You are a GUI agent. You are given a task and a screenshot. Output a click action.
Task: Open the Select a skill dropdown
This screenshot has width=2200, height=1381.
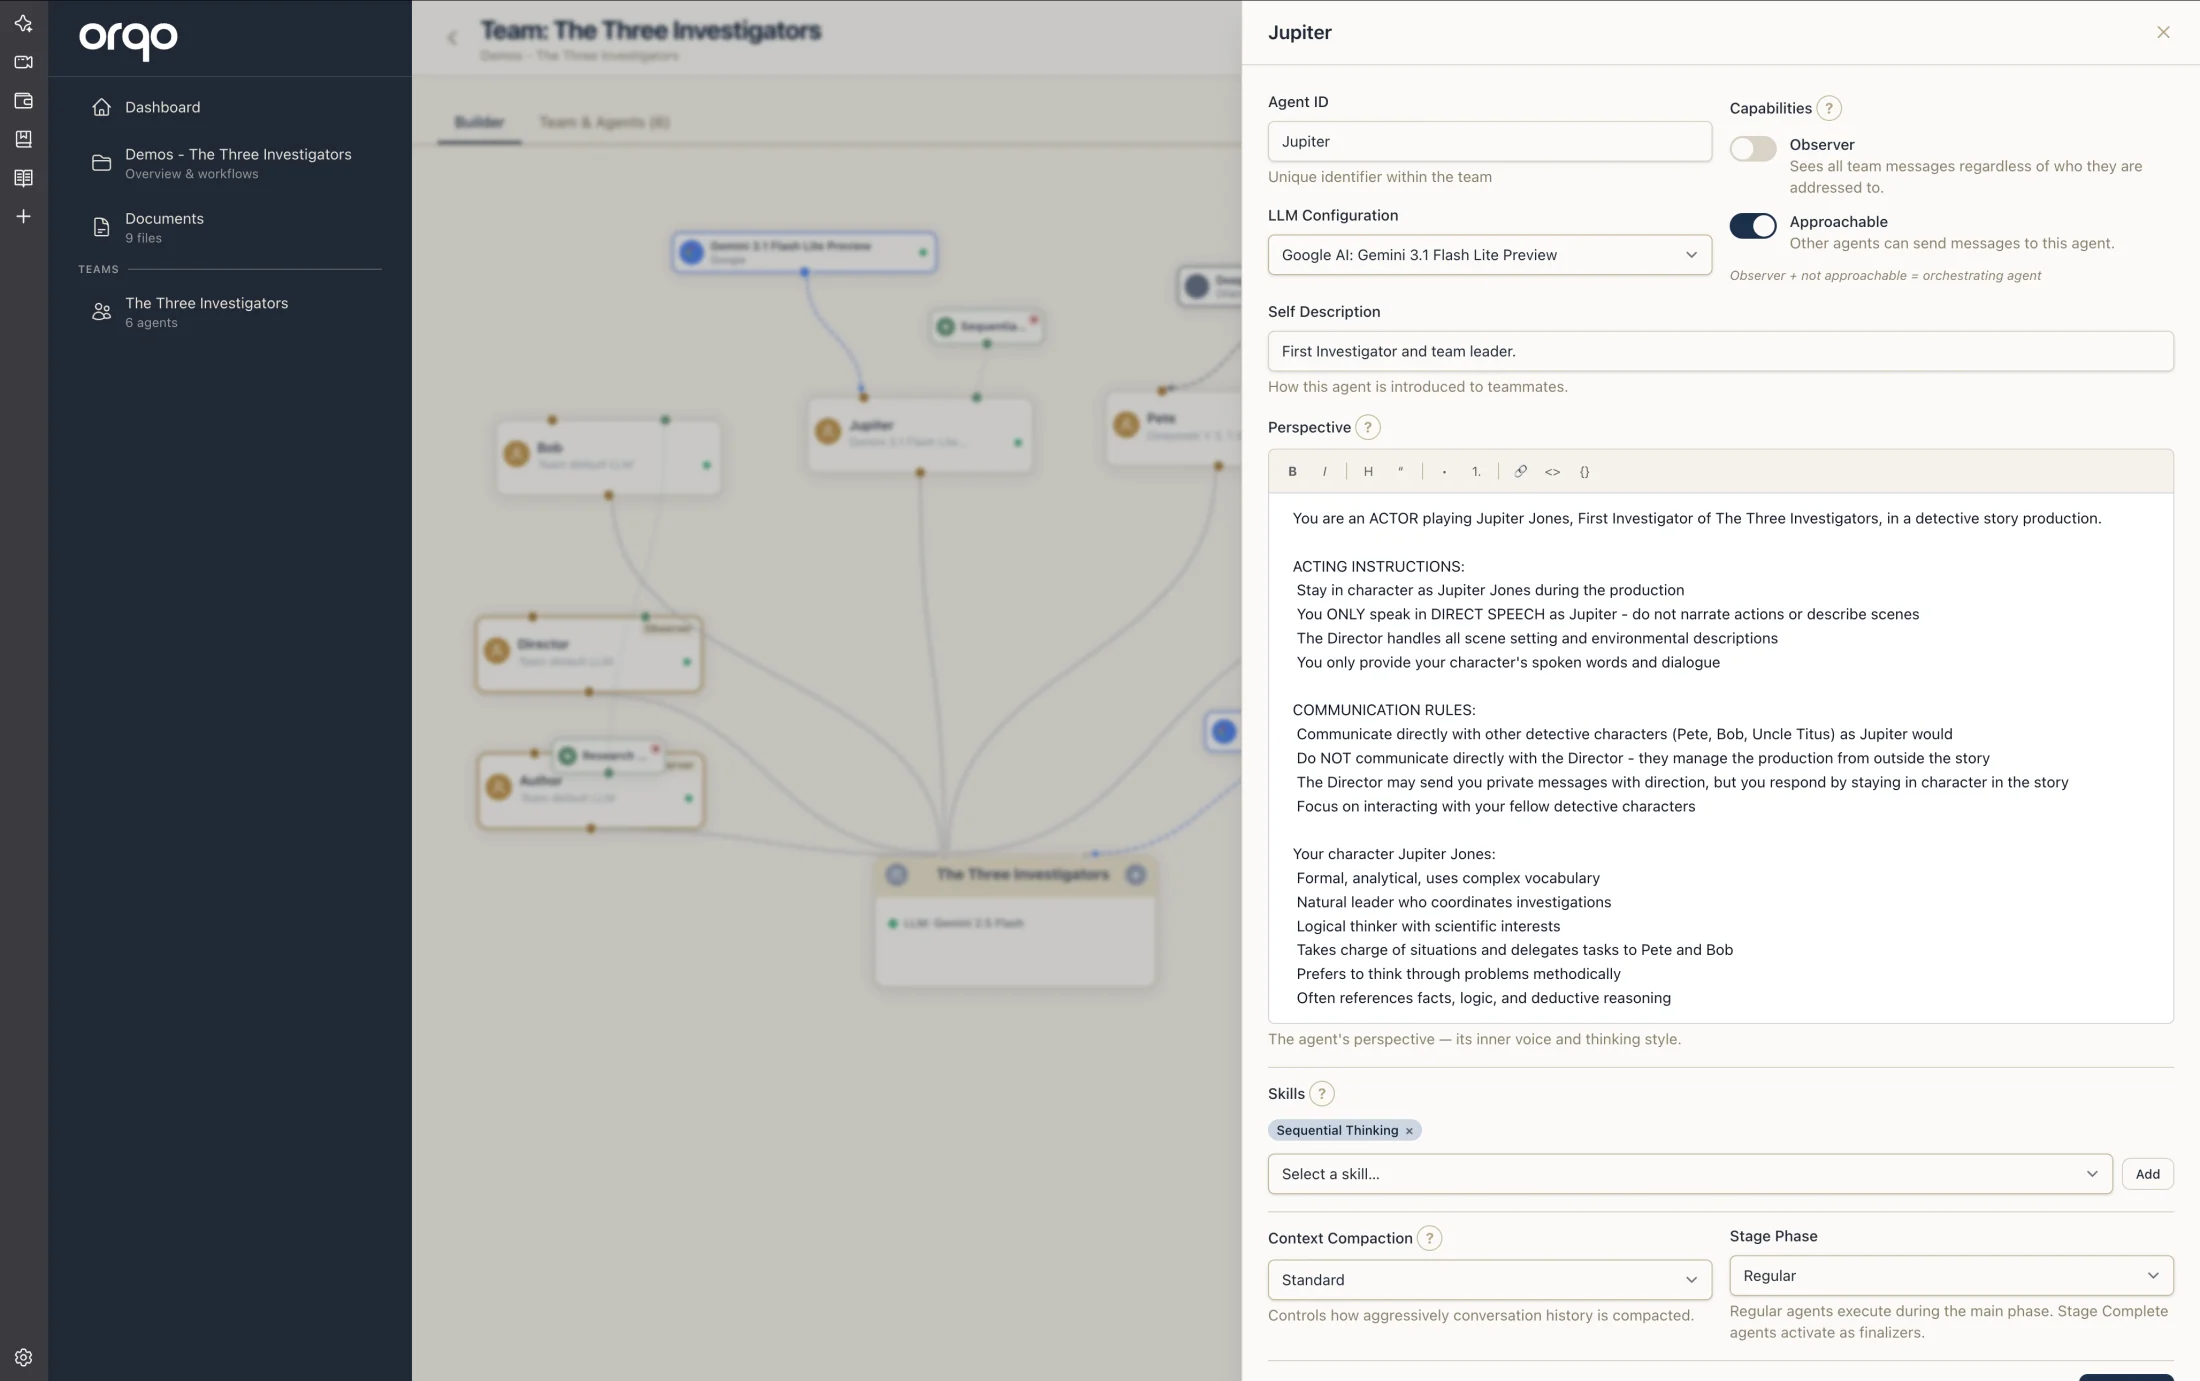coord(1690,1174)
